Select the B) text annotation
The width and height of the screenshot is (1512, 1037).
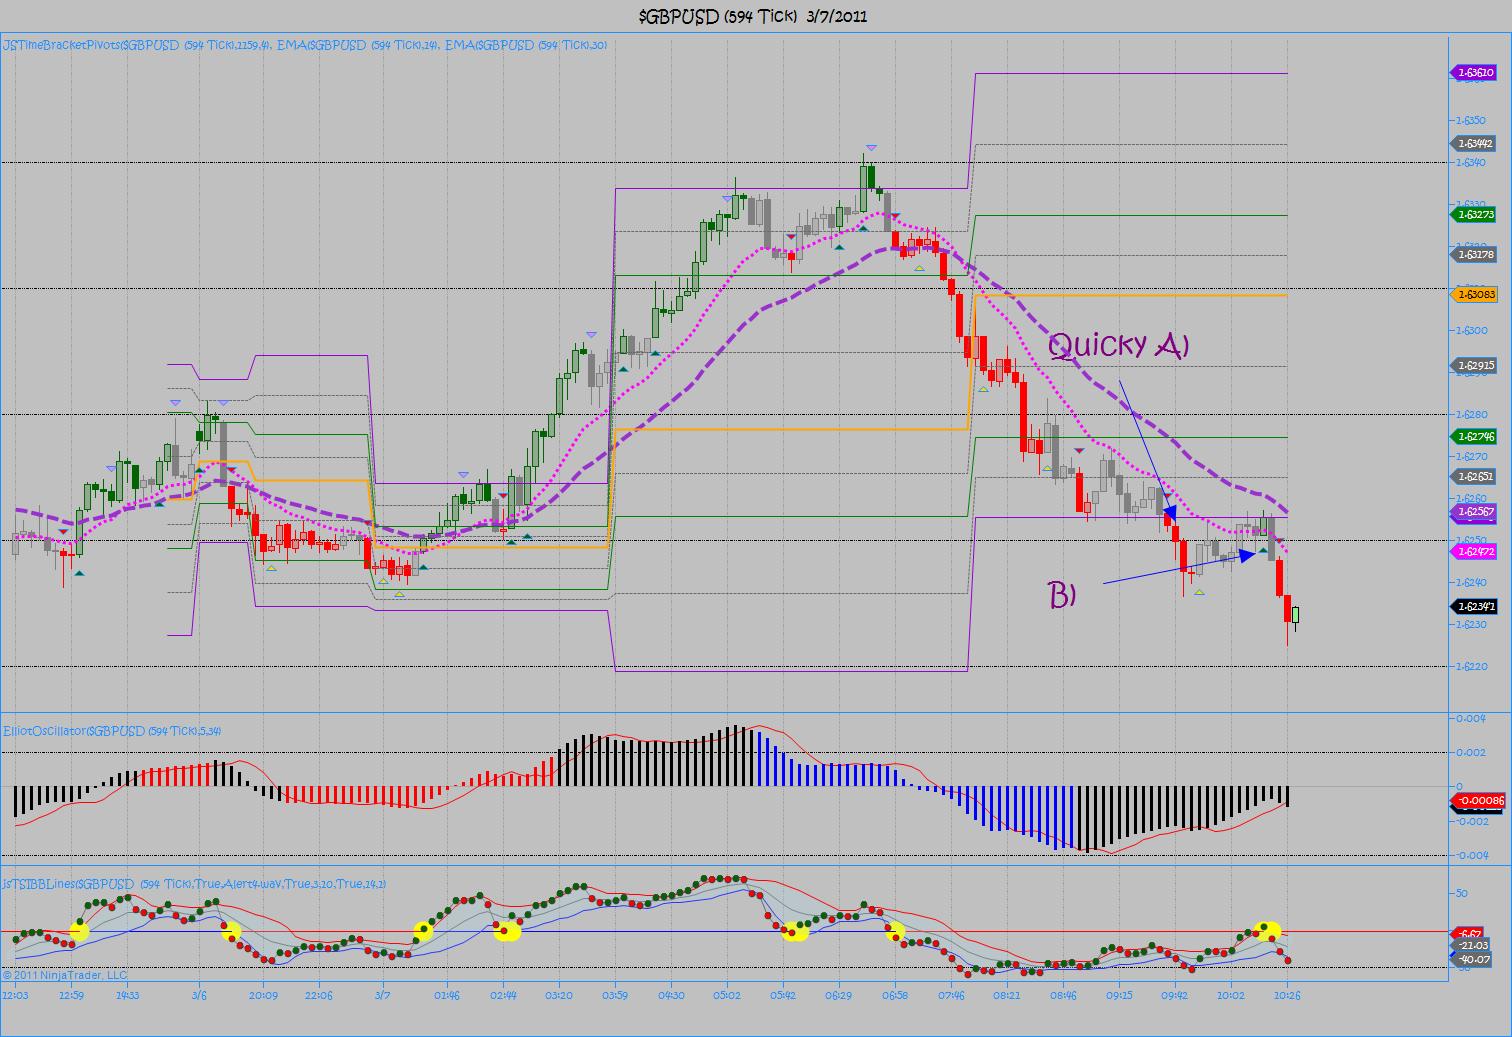[x=1062, y=594]
